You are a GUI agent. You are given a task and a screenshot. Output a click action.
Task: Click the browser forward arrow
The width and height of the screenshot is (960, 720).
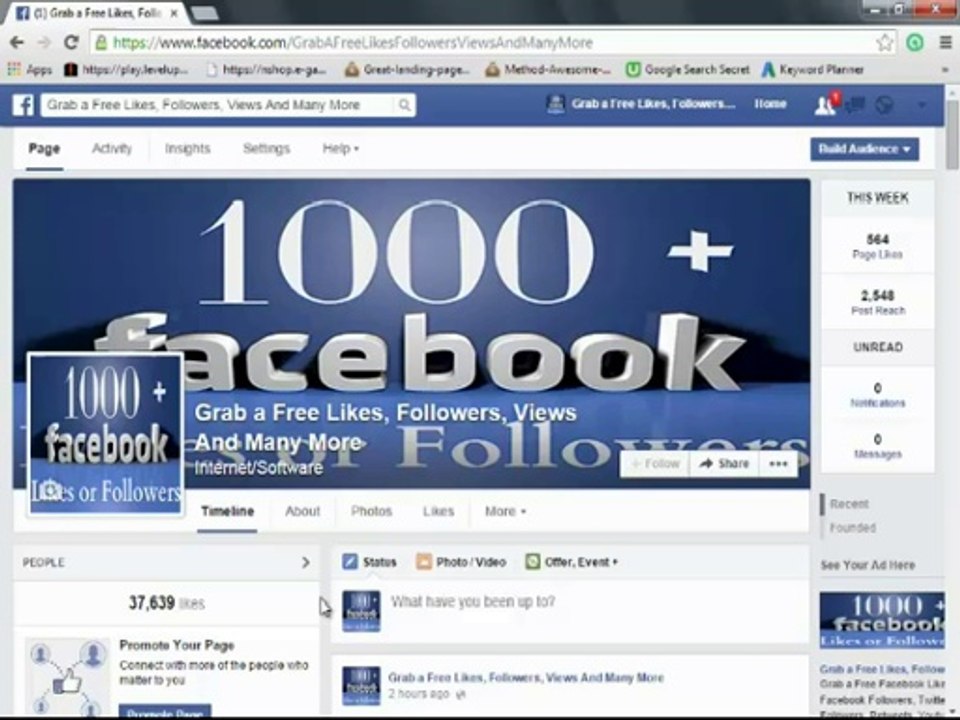coord(44,42)
